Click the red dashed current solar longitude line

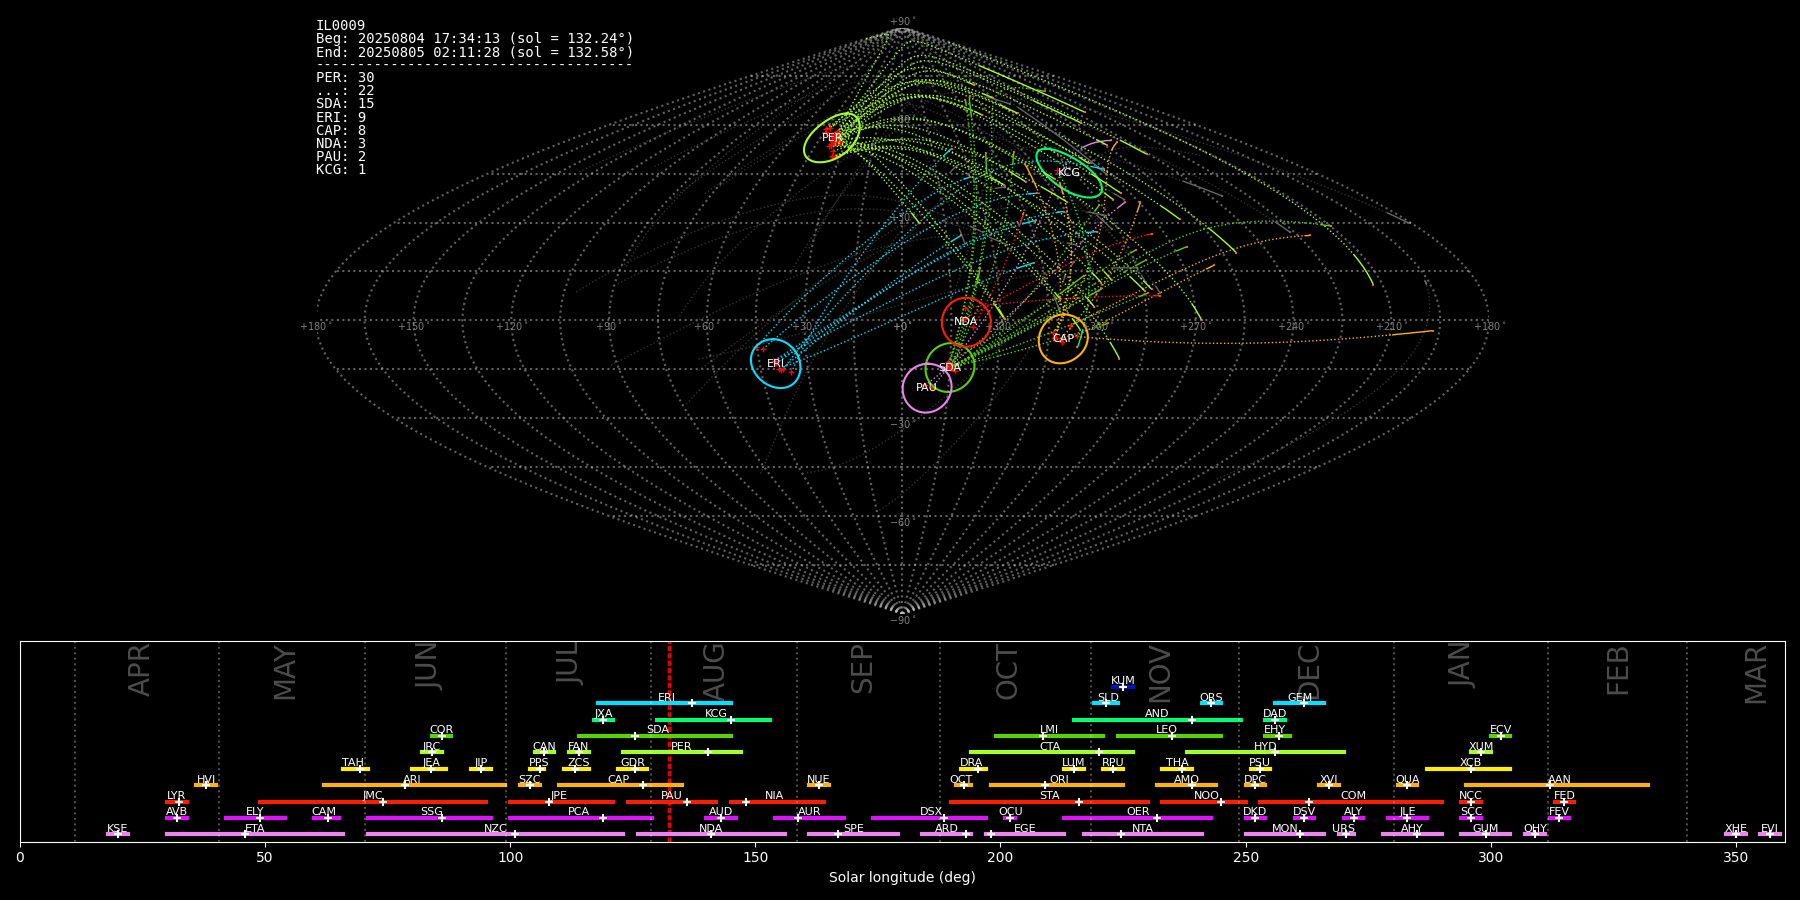(x=669, y=741)
